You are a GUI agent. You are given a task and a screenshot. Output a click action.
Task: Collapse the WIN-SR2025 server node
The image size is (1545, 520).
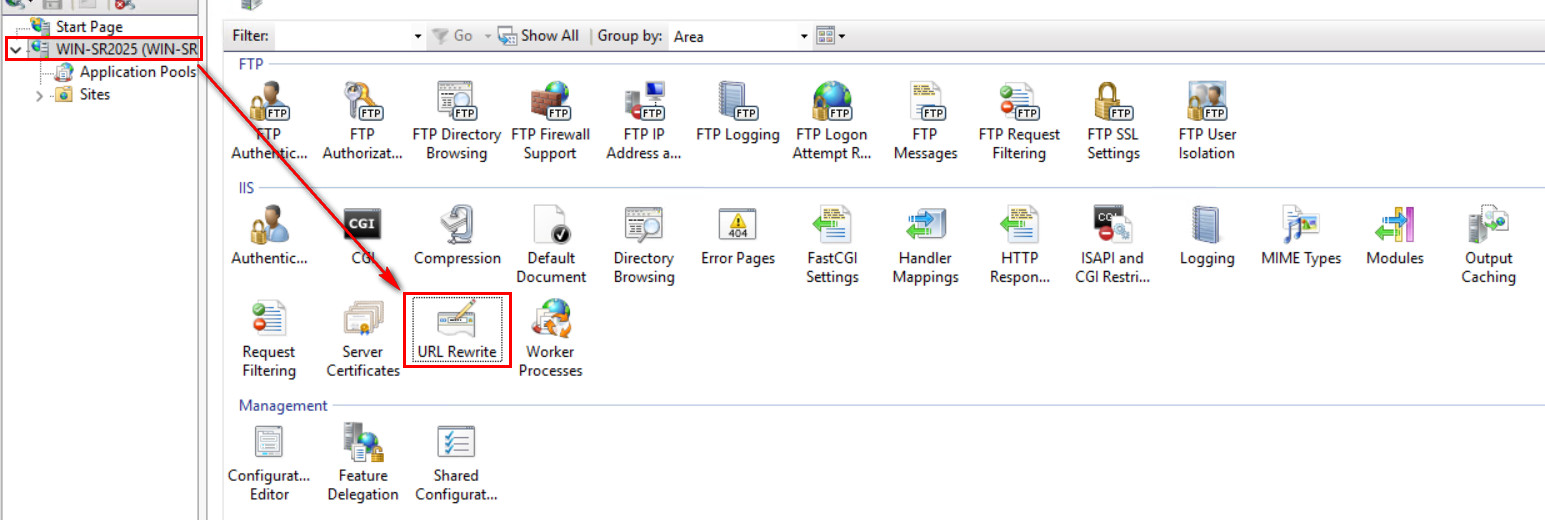[x=15, y=49]
